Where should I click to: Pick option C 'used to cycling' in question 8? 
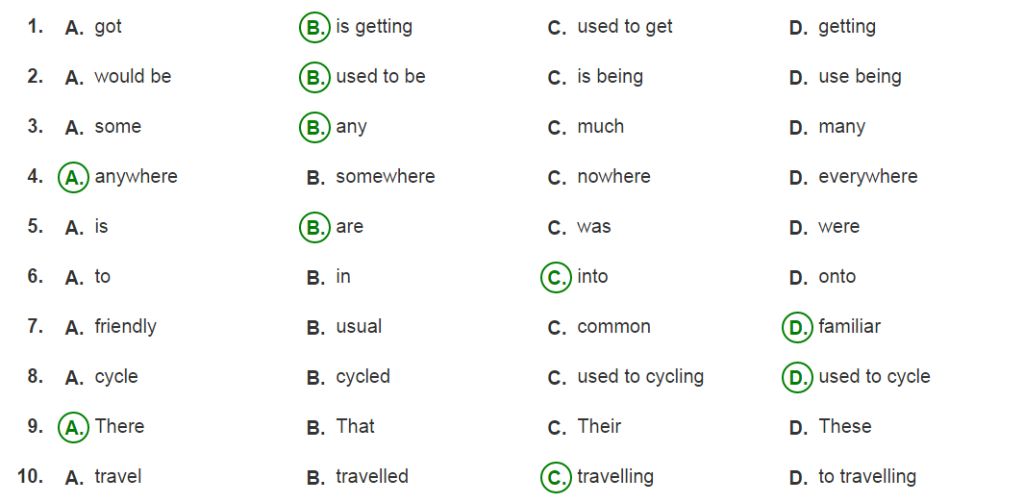pos(626,378)
